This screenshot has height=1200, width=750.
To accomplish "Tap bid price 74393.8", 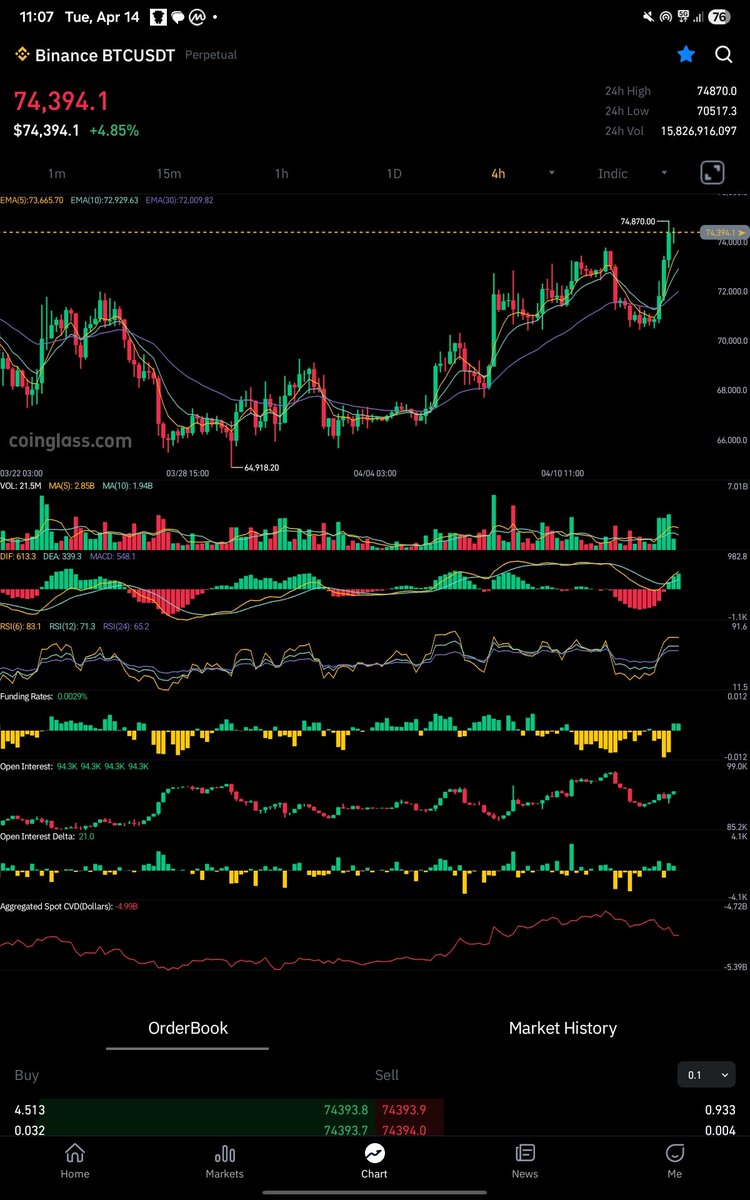I will click(345, 1110).
